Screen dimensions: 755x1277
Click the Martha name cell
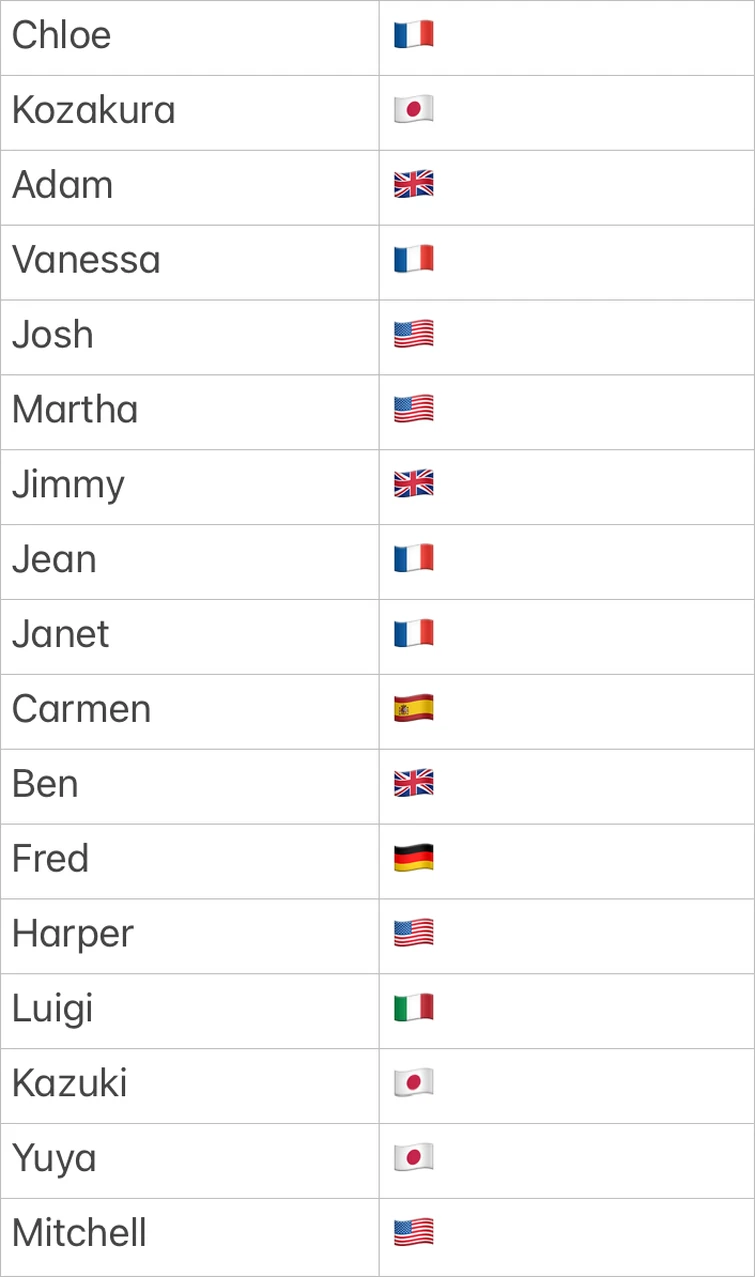(75, 410)
